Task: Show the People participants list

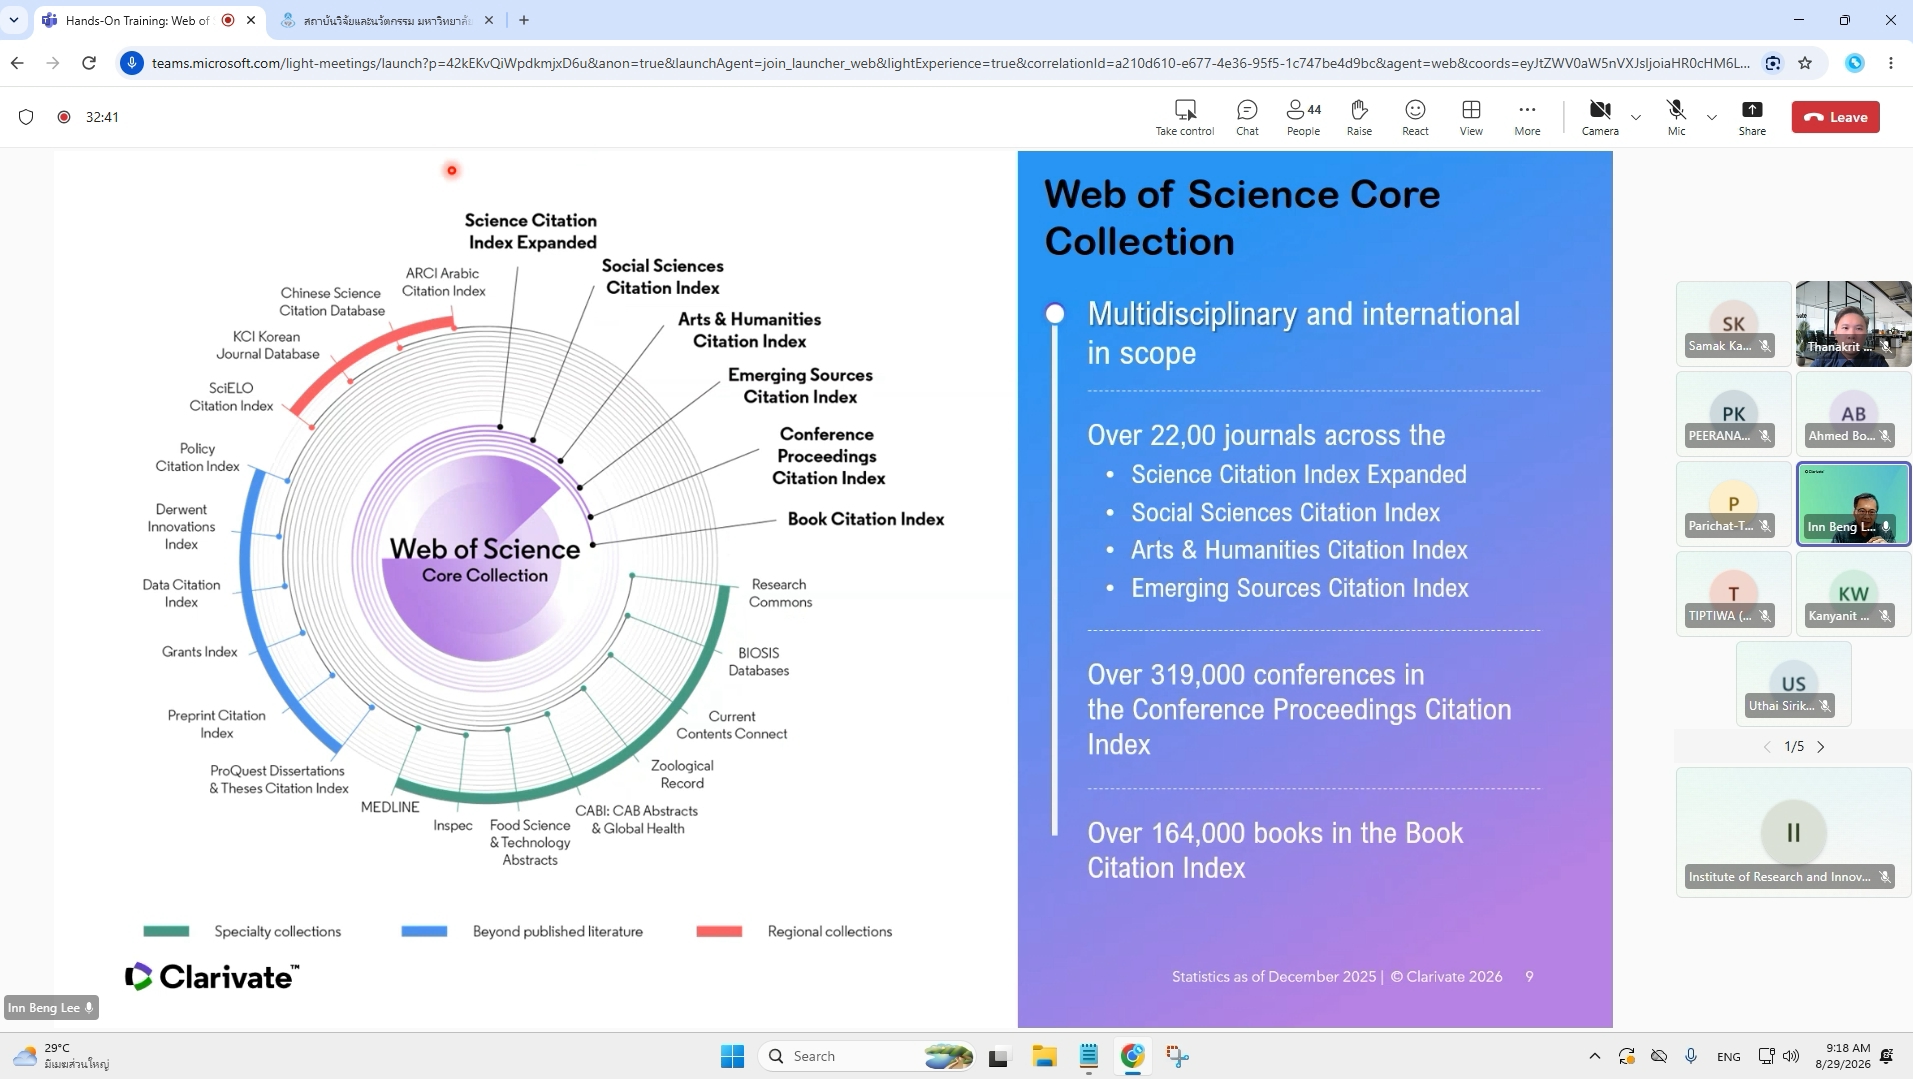Action: point(1303,116)
